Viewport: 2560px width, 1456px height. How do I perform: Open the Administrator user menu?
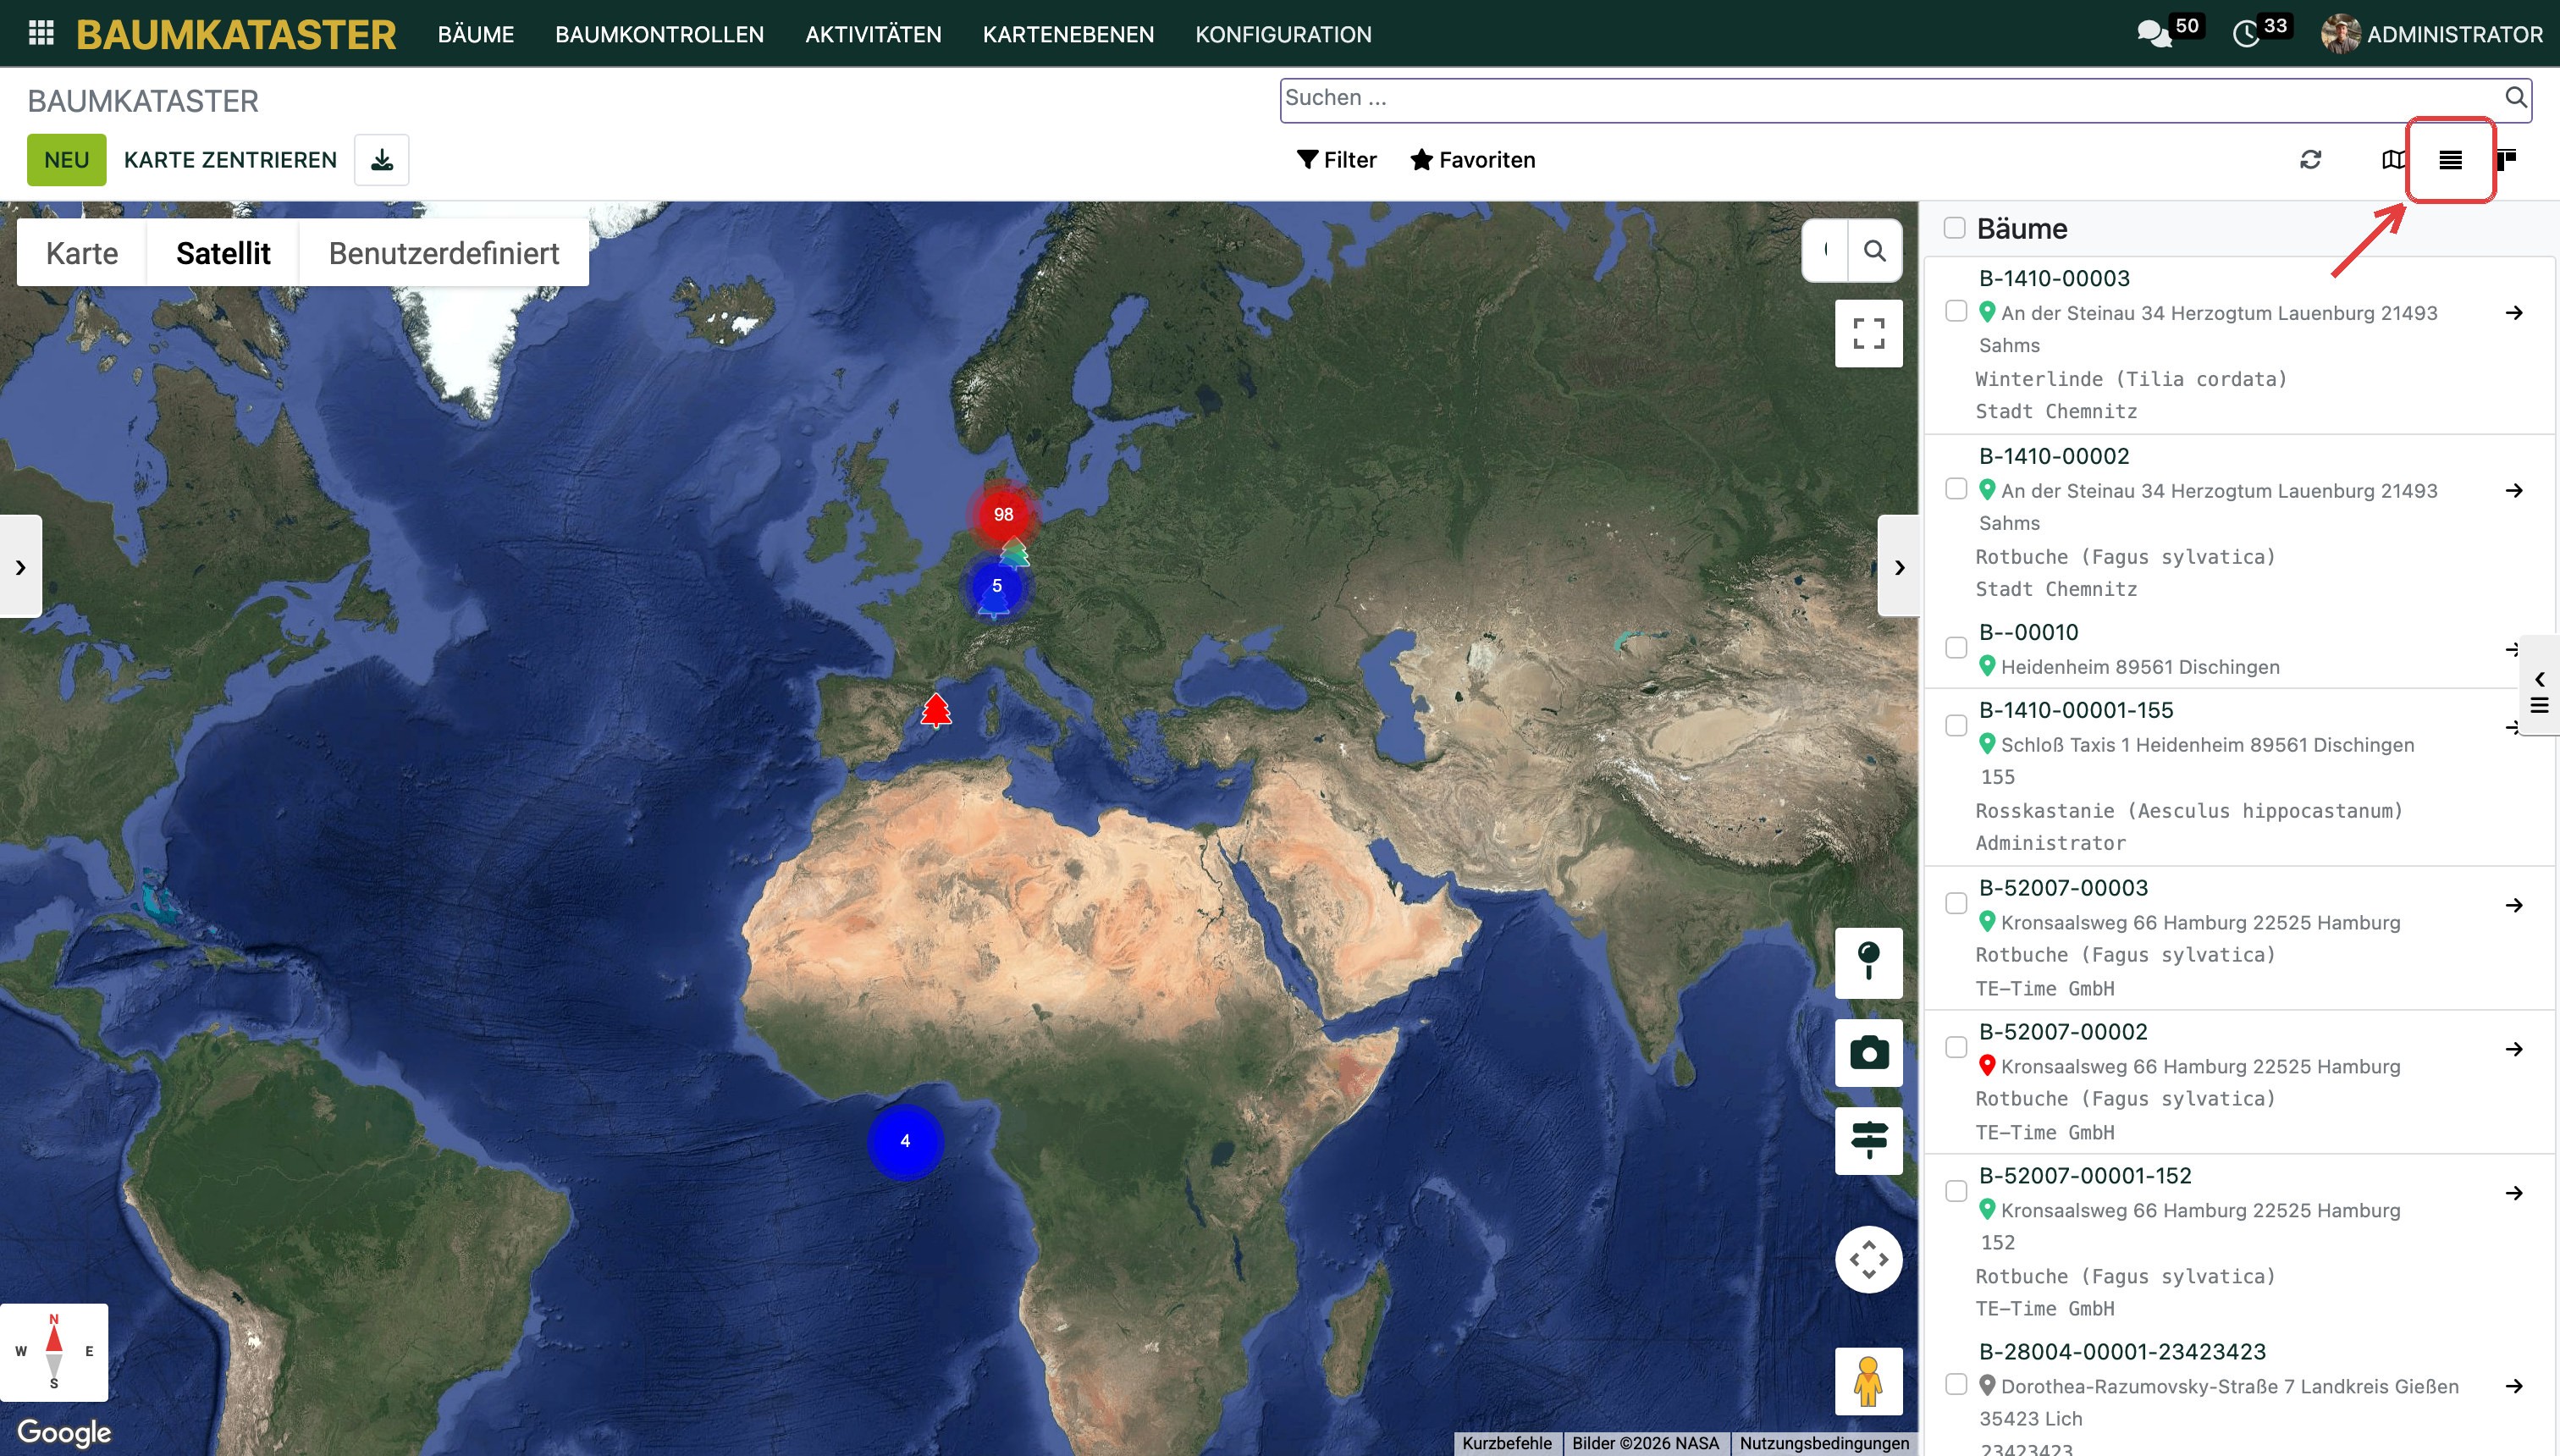(x=2431, y=34)
